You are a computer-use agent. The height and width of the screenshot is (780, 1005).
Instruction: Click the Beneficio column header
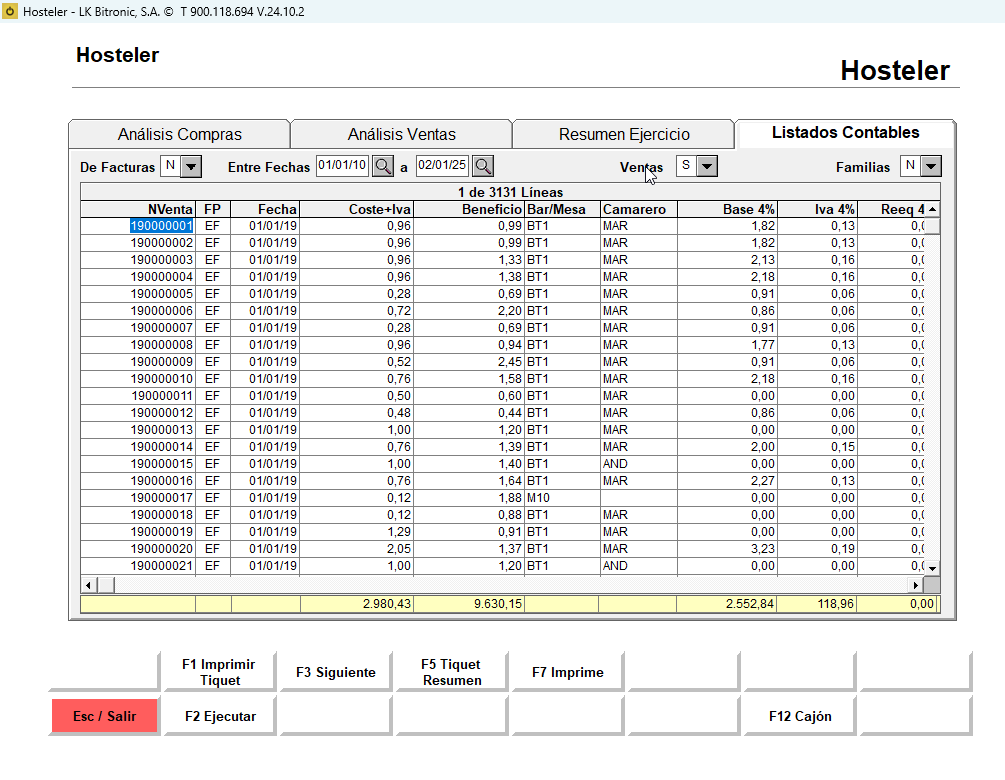(469, 210)
